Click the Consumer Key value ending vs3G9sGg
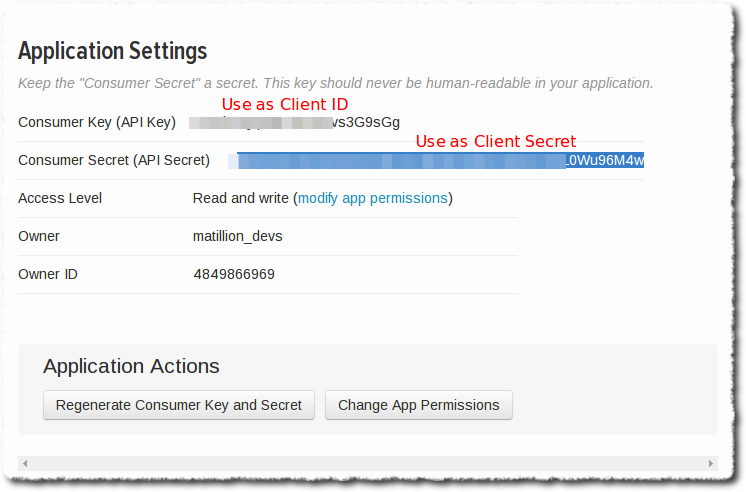Screen dimensions: 746x492 294,122
